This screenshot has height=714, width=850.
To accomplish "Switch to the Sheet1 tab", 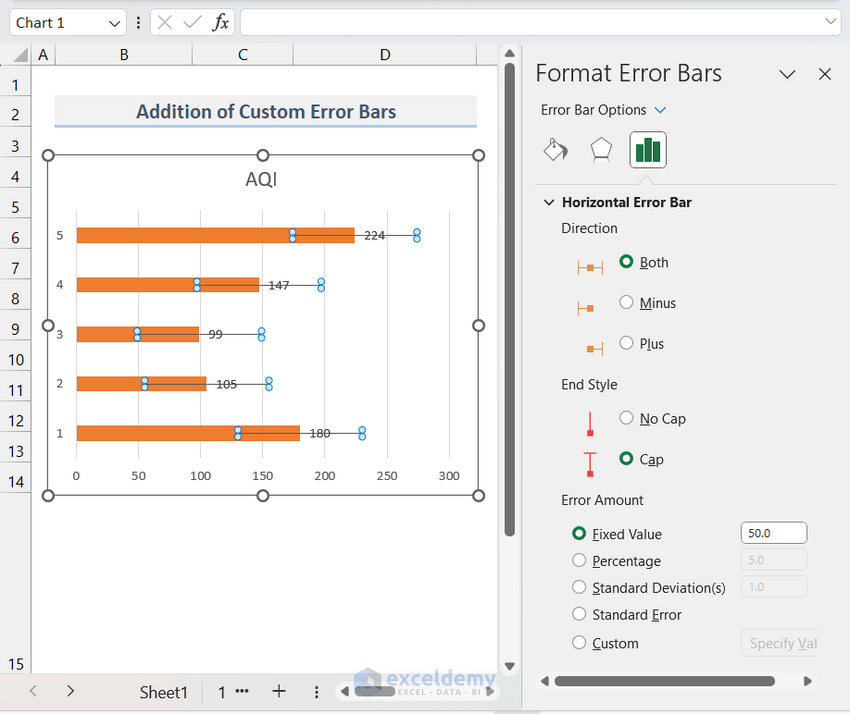I will click(x=163, y=691).
